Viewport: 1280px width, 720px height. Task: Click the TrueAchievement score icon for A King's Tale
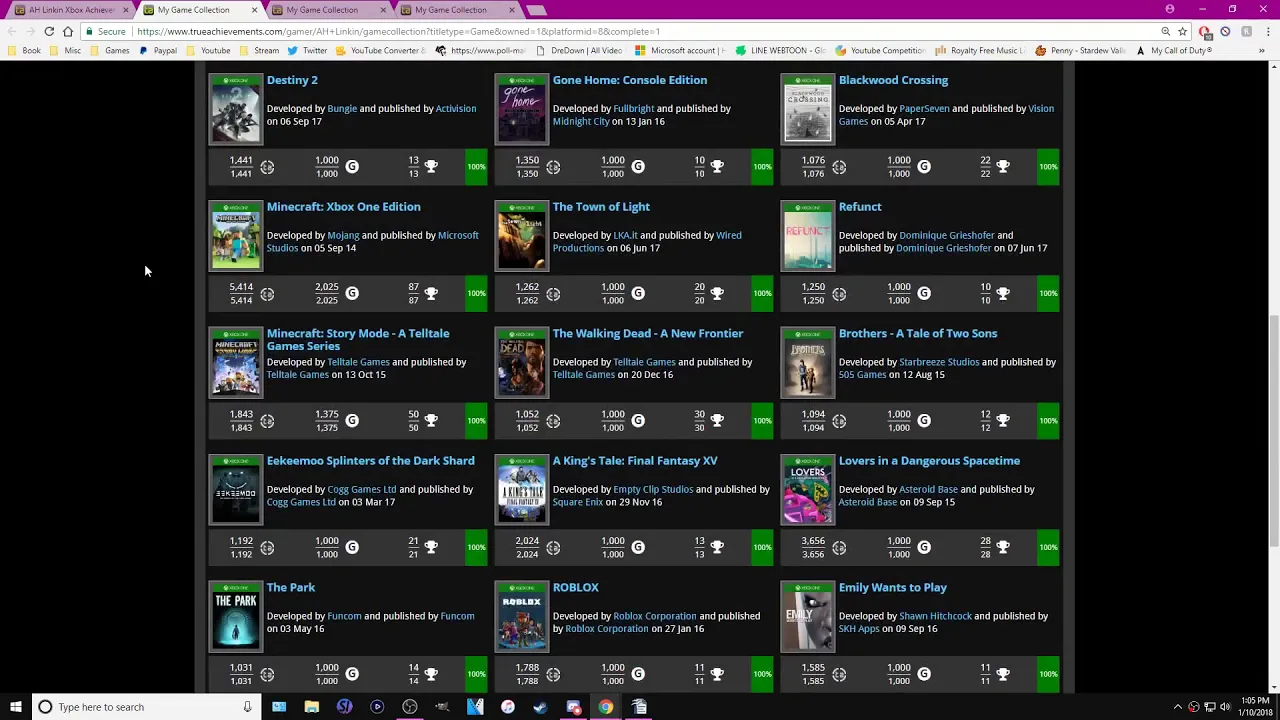click(x=553, y=548)
